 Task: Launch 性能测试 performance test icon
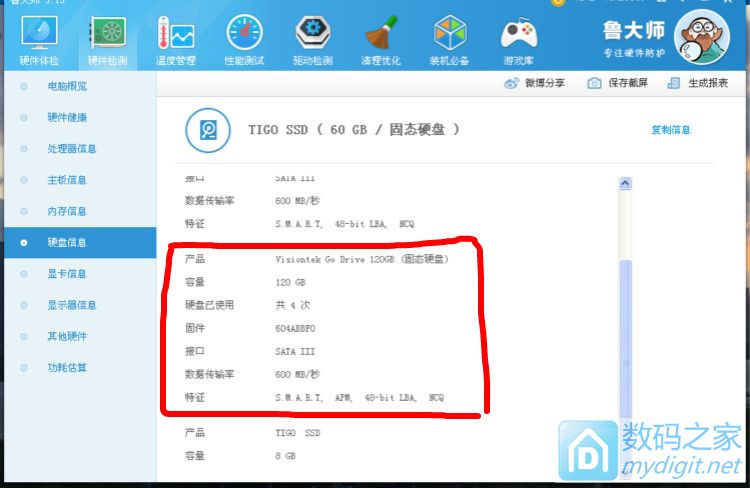click(244, 41)
